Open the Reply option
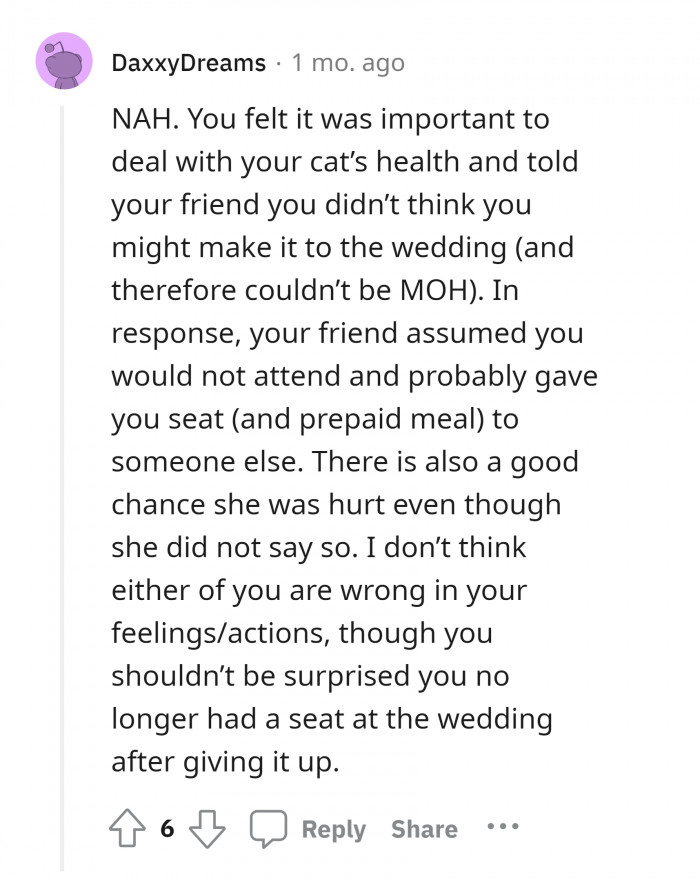 pyautogui.click(x=333, y=828)
